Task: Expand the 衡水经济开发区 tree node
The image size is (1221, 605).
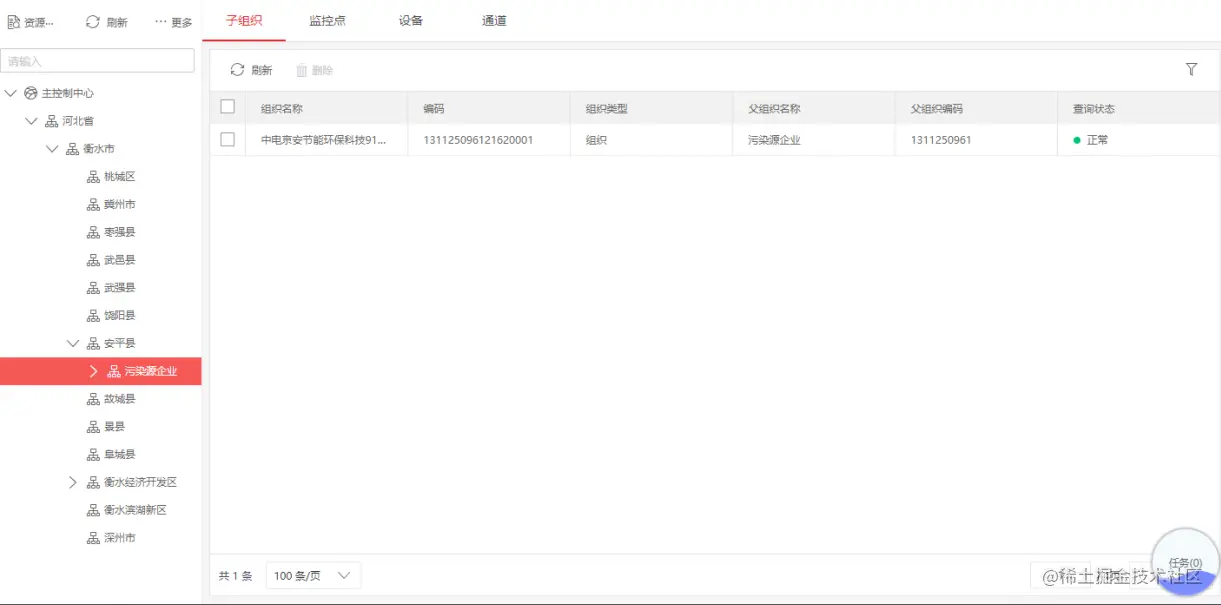Action: (x=73, y=482)
